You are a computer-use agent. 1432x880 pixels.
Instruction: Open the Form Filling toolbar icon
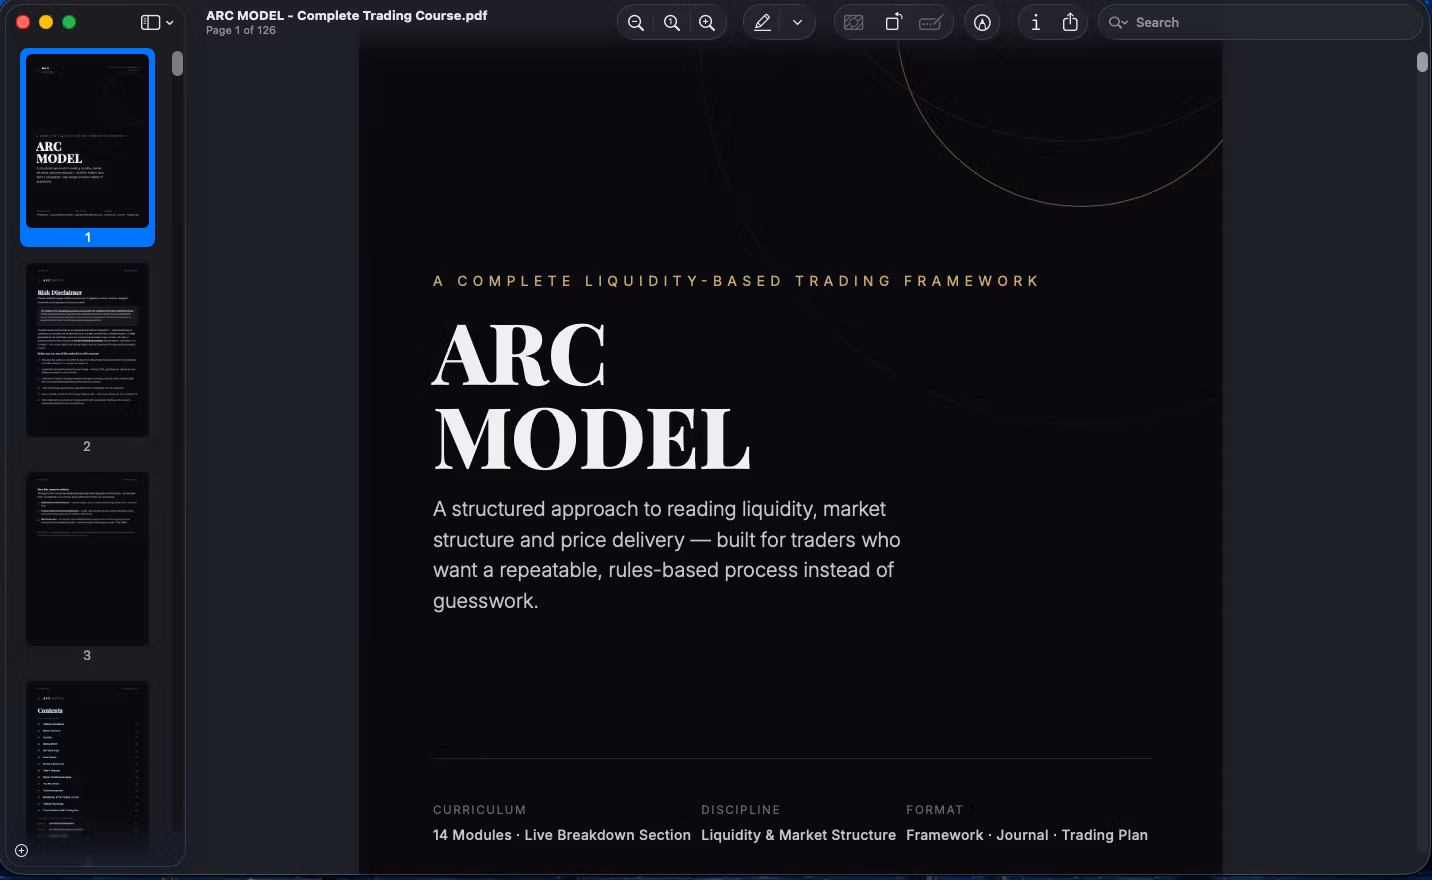(931, 23)
